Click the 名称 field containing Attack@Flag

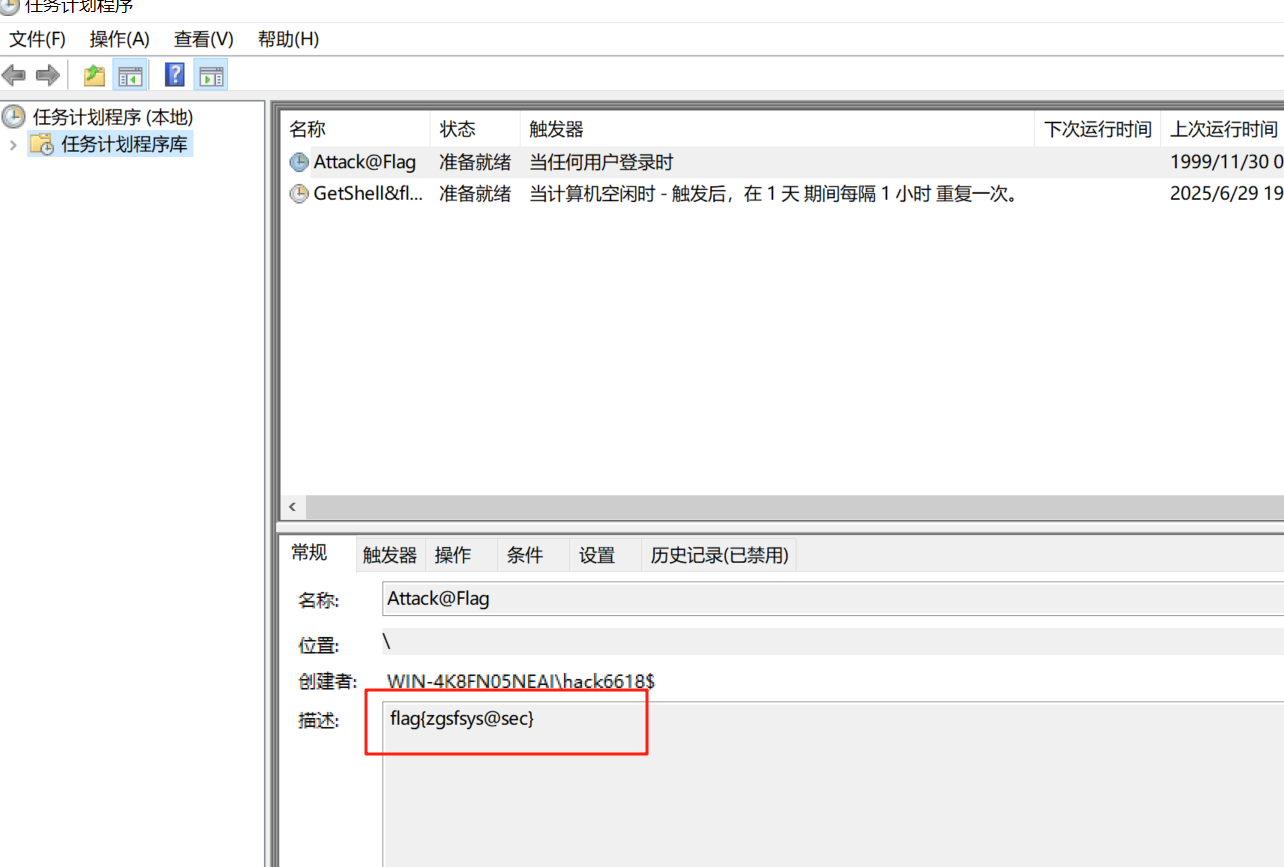pyautogui.click(x=833, y=599)
